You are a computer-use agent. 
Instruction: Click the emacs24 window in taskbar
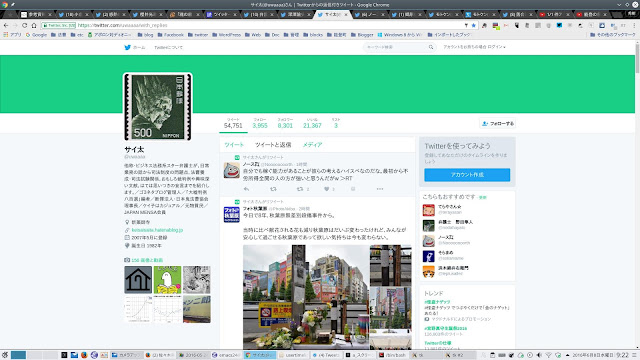tap(226, 355)
